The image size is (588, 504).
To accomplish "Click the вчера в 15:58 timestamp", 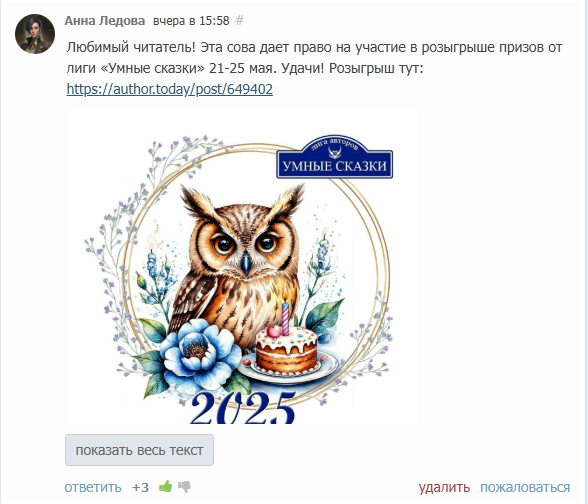I will [191, 21].
